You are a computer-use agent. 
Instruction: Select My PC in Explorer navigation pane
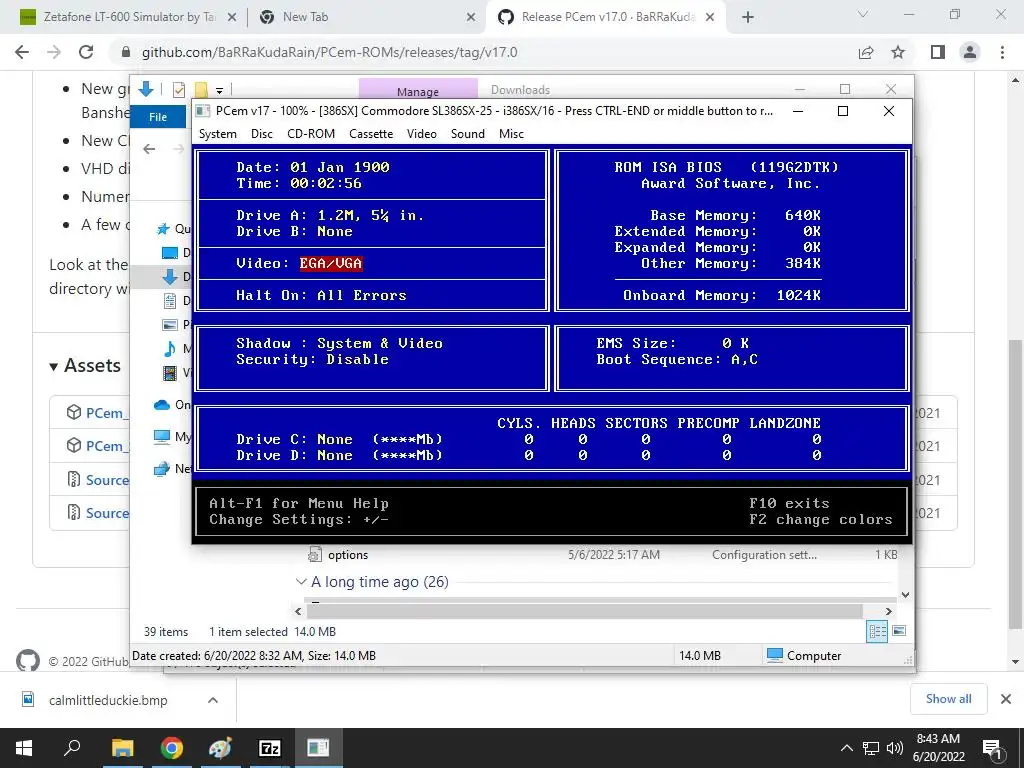click(x=172, y=437)
